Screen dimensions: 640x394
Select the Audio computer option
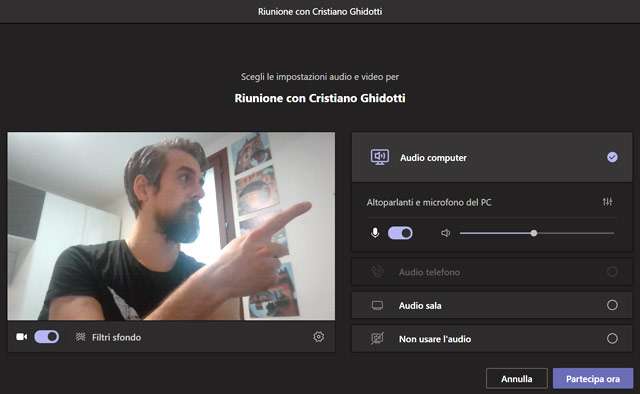pyautogui.click(x=492, y=157)
